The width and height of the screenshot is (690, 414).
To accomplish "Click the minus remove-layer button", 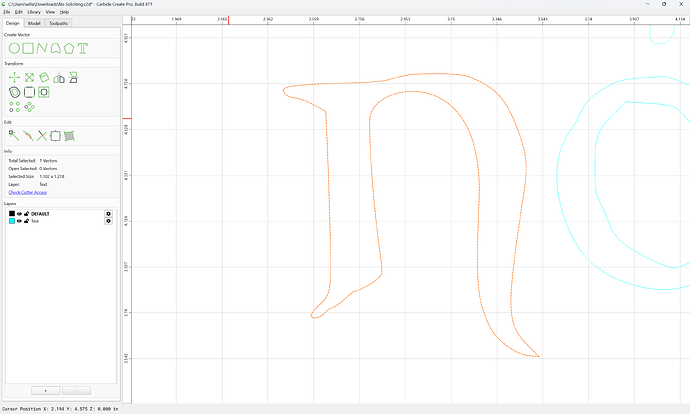I will 77,391.
